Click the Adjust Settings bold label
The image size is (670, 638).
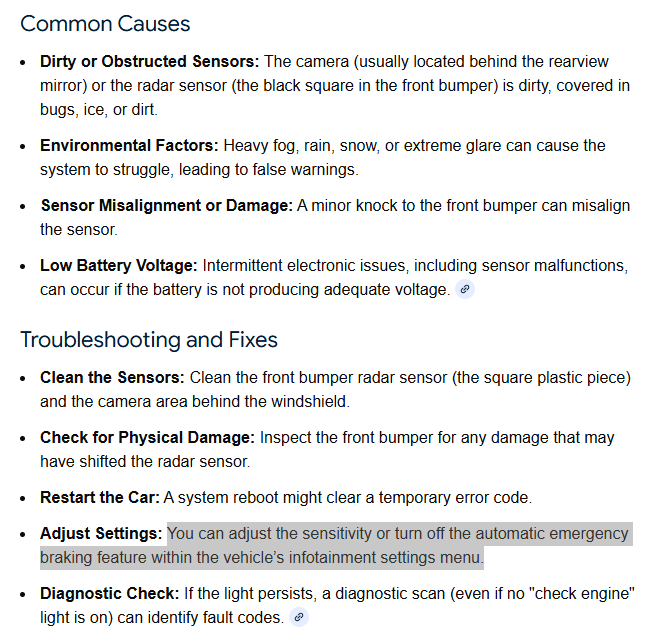[x=101, y=534]
